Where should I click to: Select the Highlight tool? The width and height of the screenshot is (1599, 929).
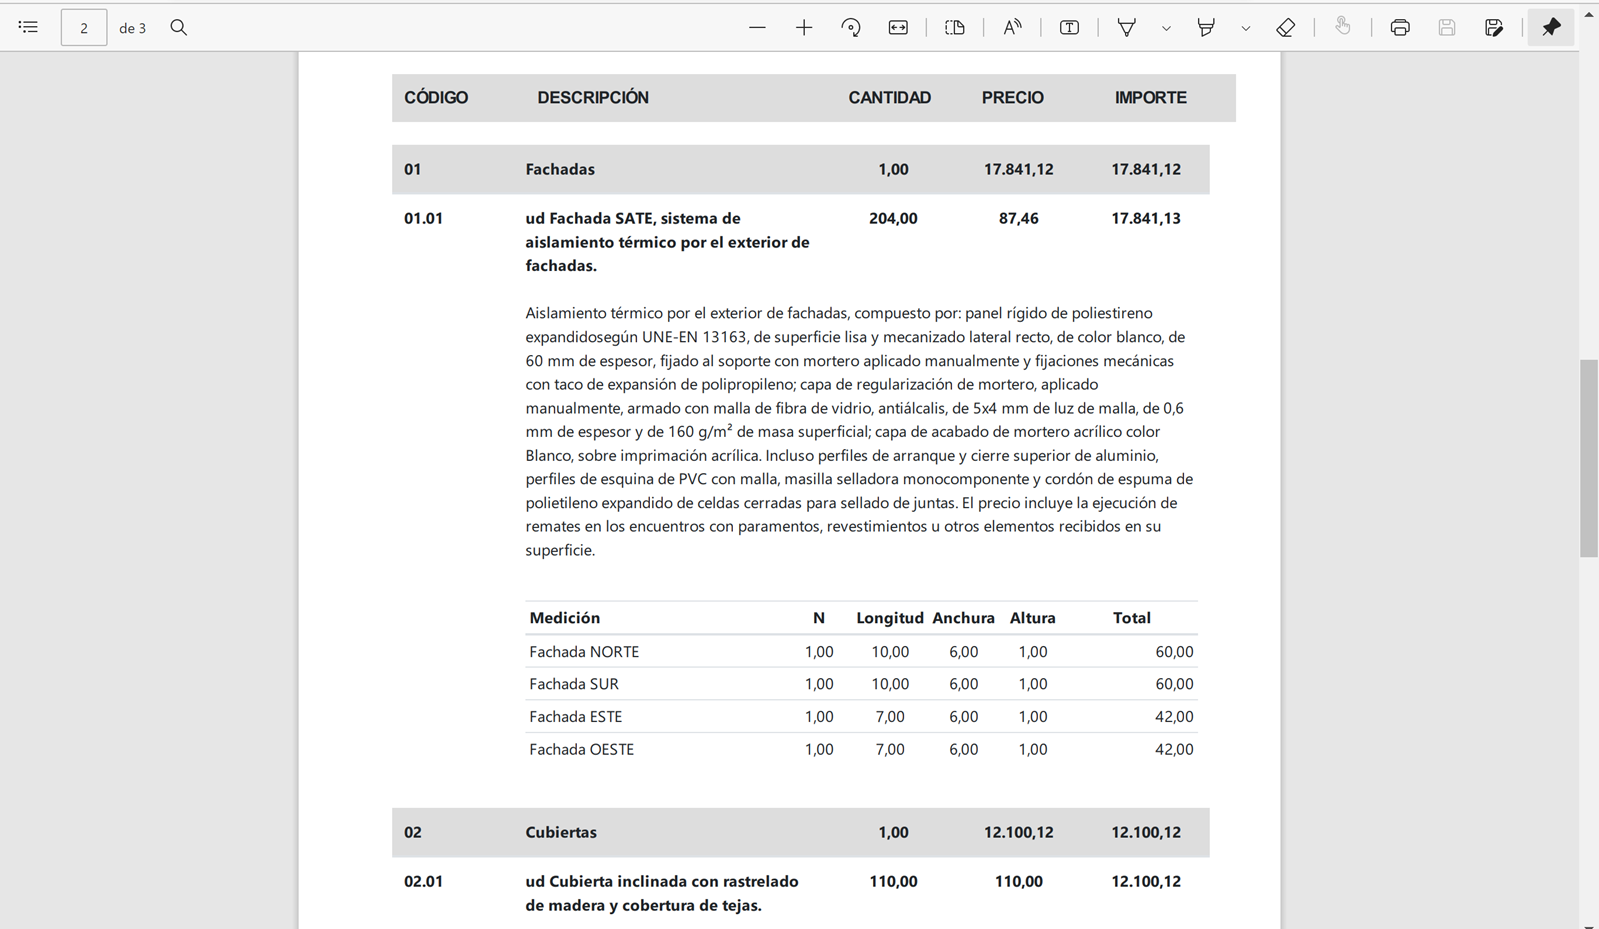click(1206, 27)
